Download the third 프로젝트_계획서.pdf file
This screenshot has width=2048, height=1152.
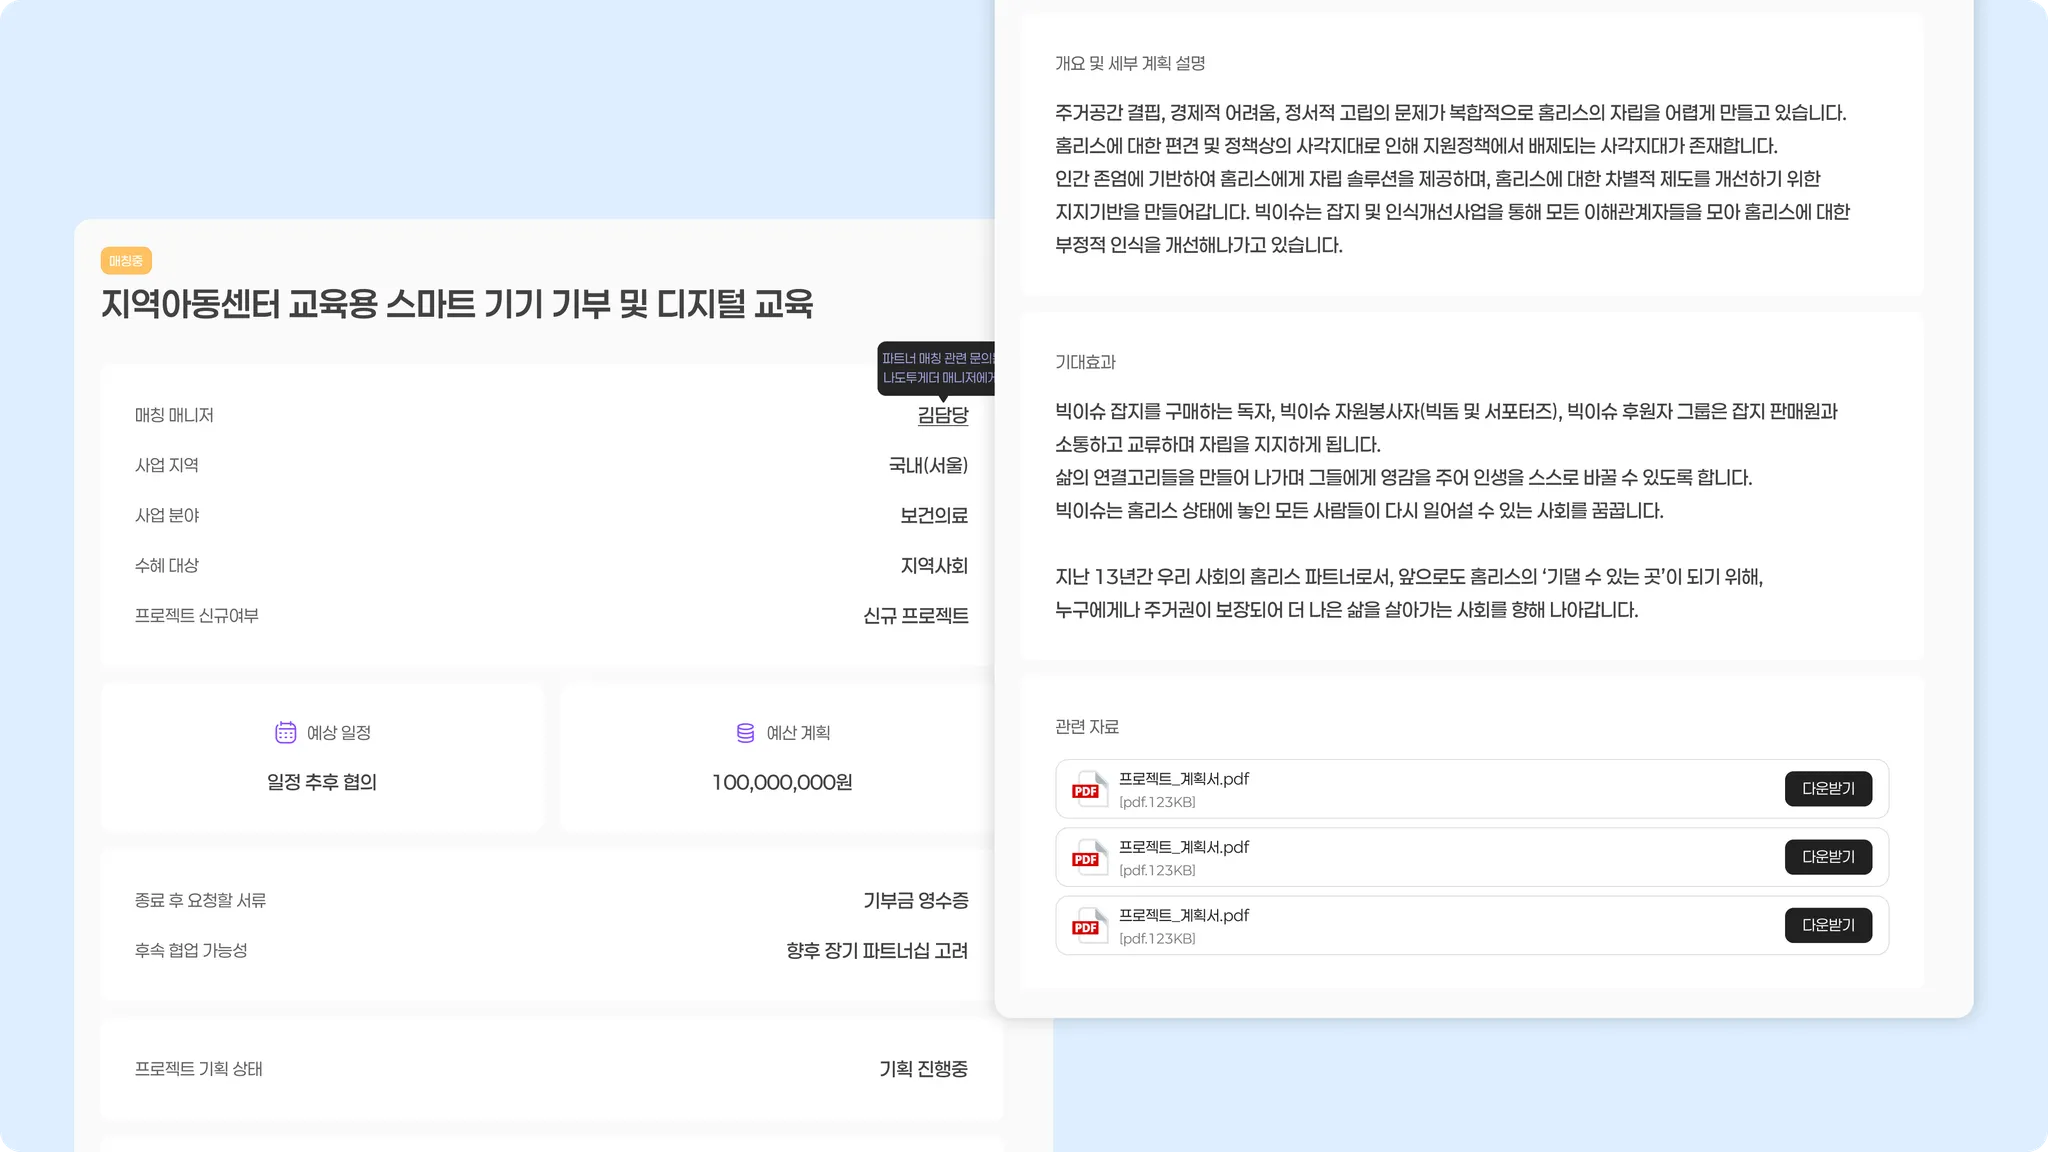(x=1827, y=925)
